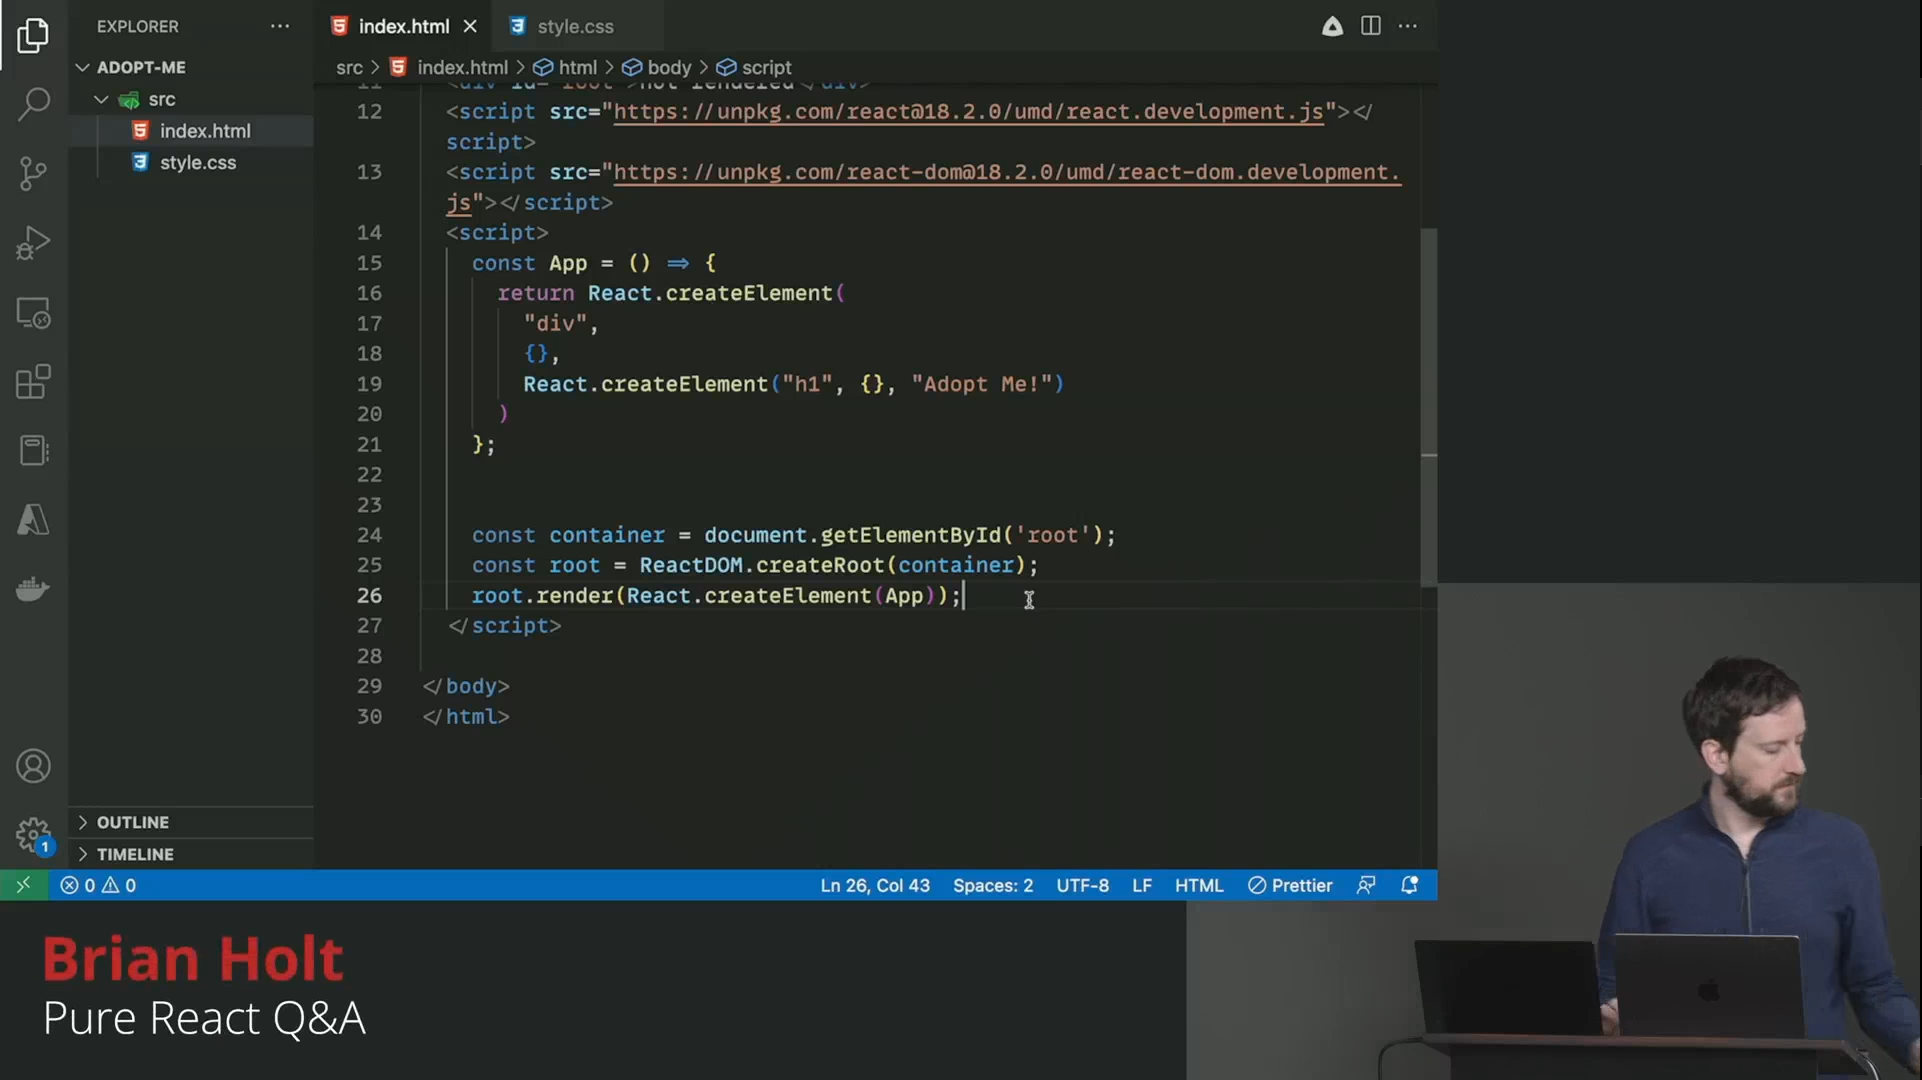This screenshot has width=1922, height=1080.
Task: Click body in the breadcrumb
Action: coord(669,68)
